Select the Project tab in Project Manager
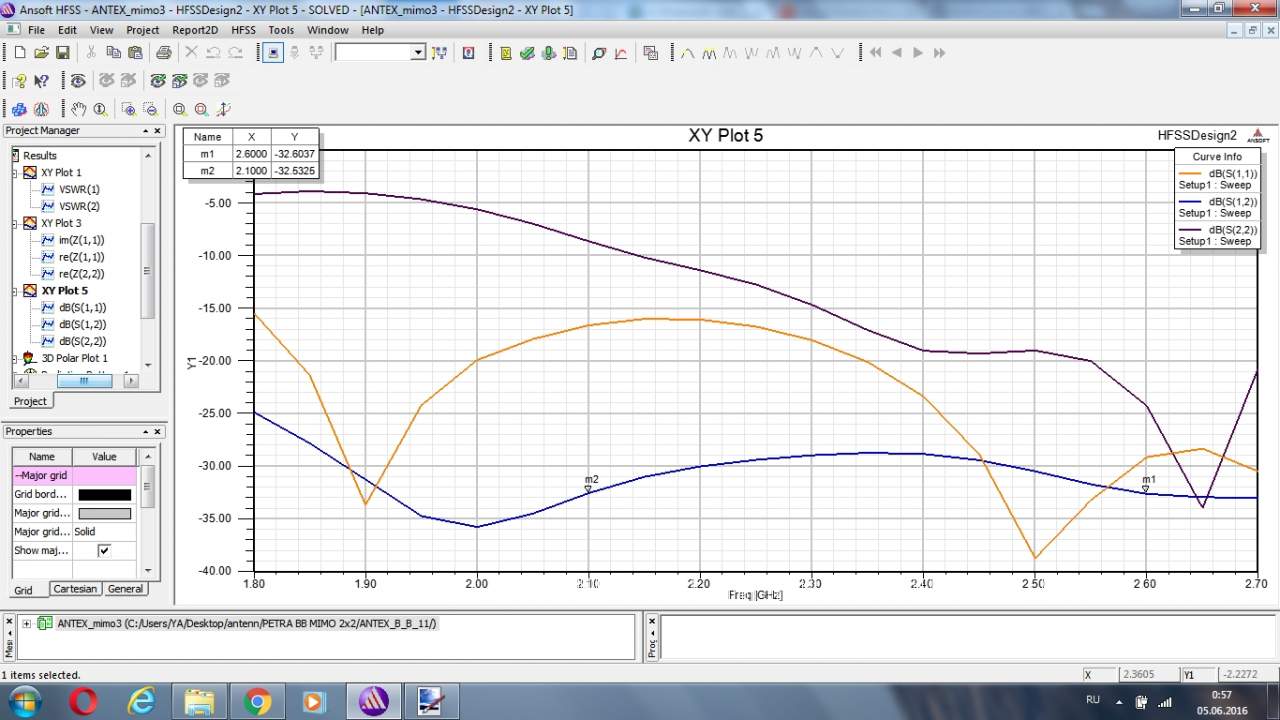1280x720 pixels. [30, 401]
